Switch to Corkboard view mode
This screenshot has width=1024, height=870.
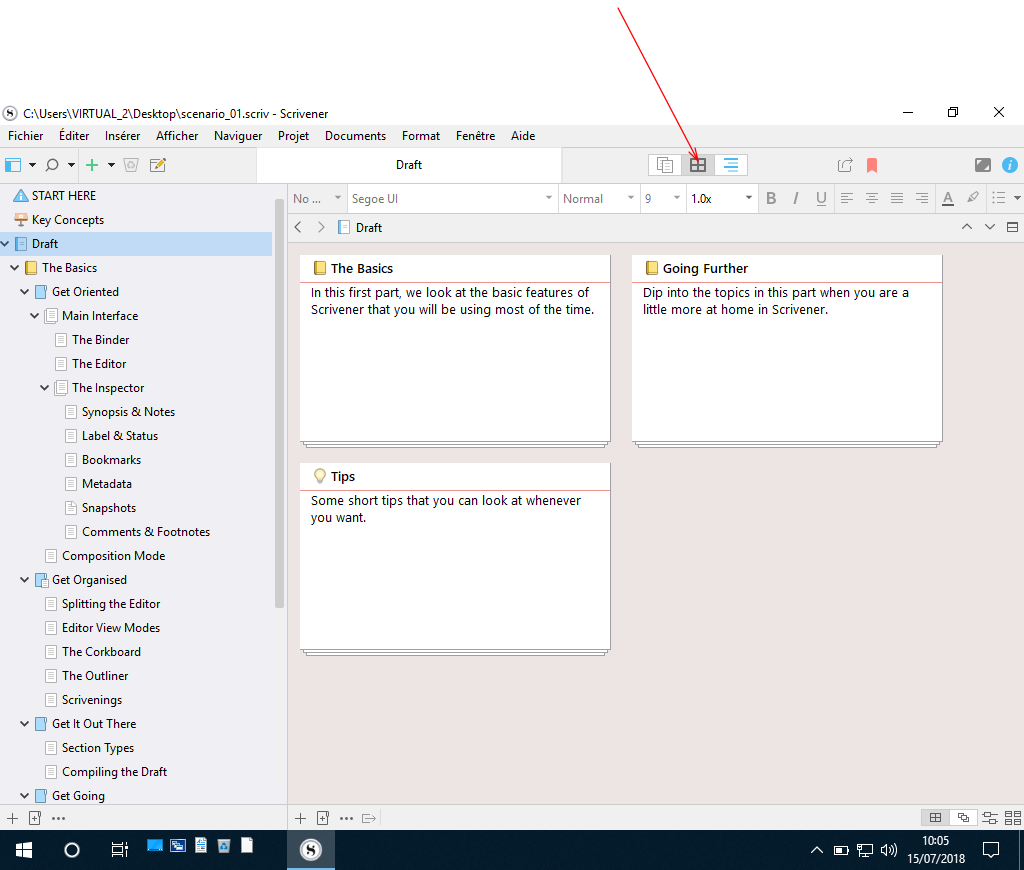[698, 165]
